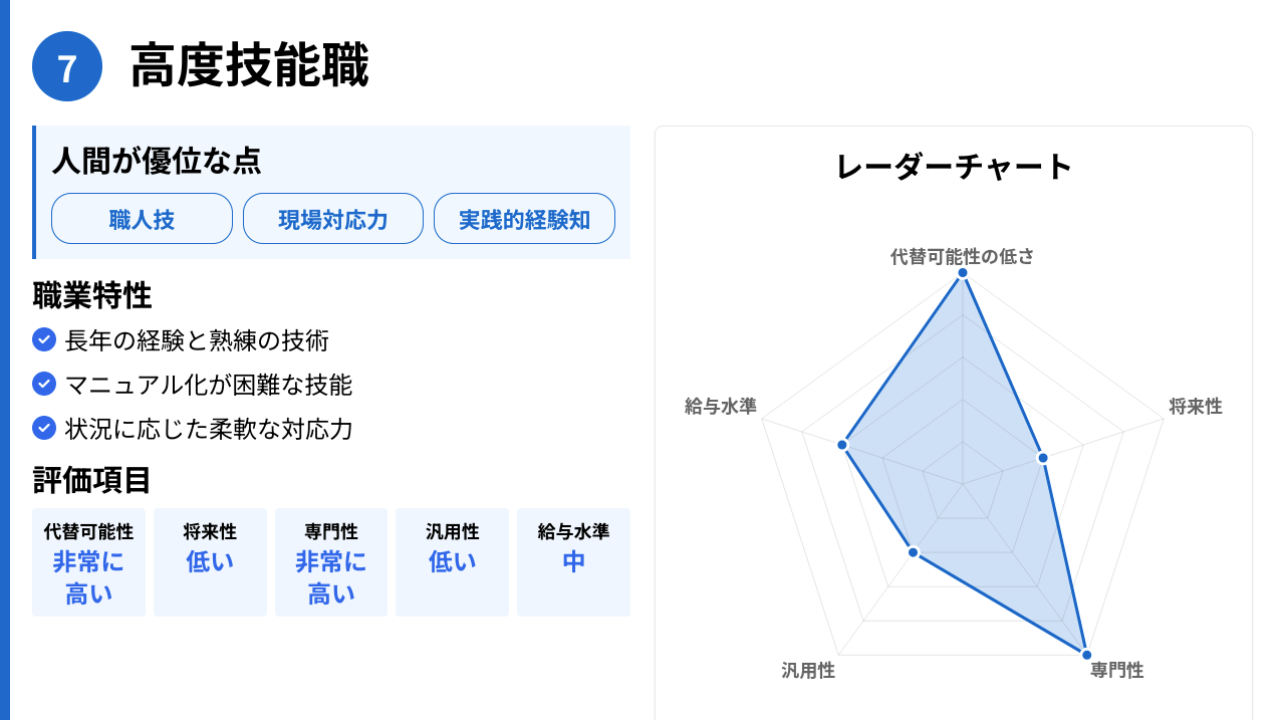Click the 専門性 非常に高い evaluation card

pyautogui.click(x=331, y=562)
